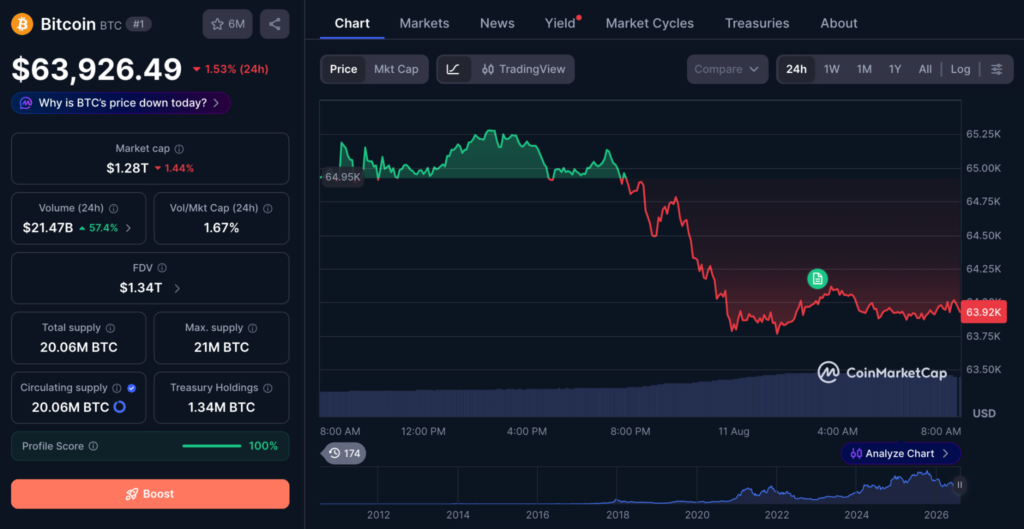Click the range slider handle on overview chart
1024x529 pixels.
(960, 485)
